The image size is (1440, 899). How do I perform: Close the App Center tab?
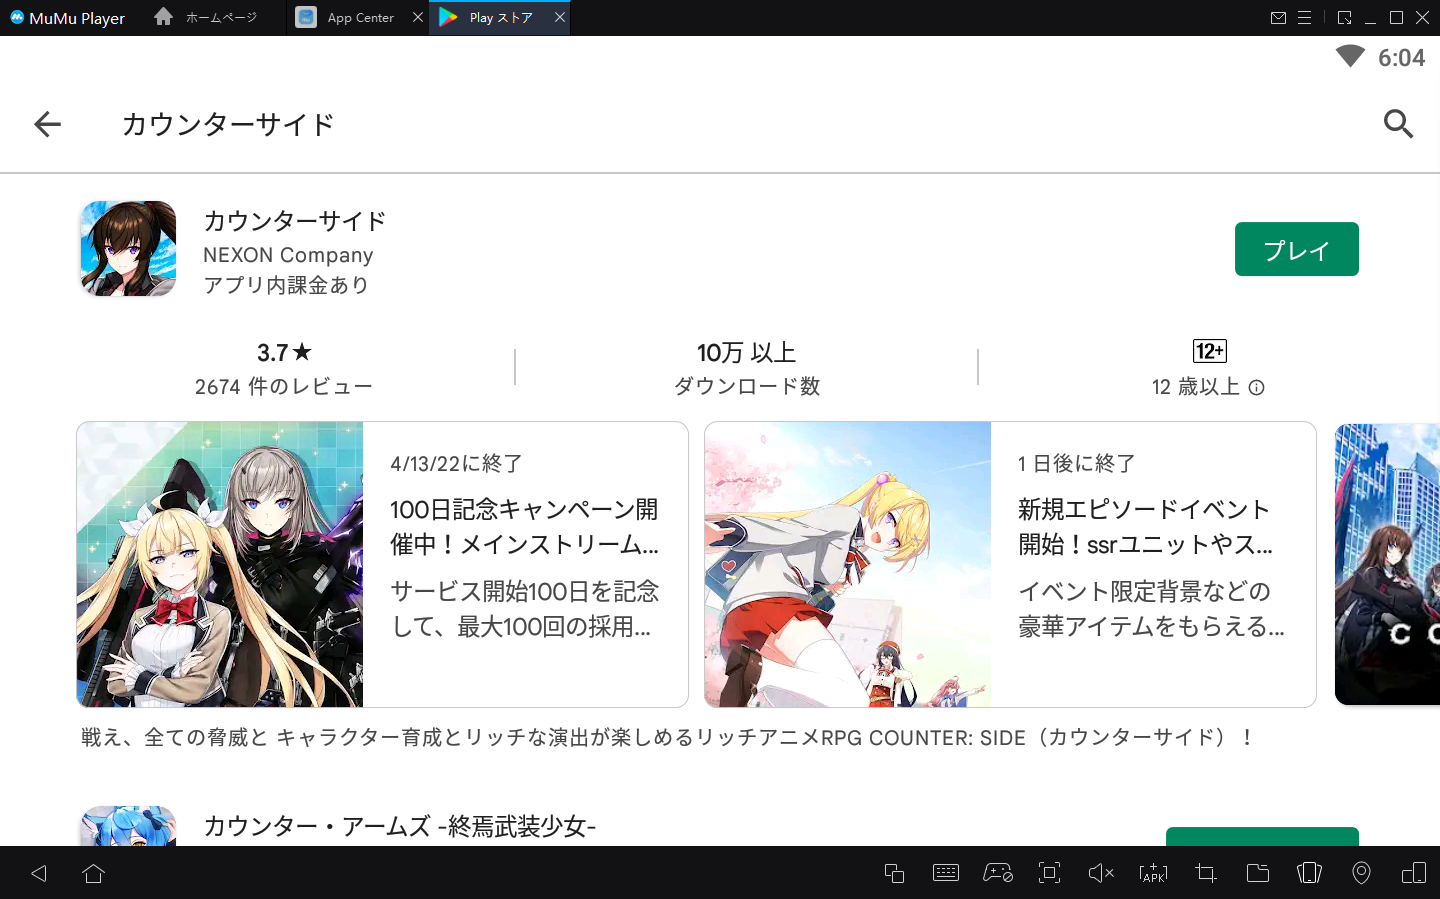point(418,17)
